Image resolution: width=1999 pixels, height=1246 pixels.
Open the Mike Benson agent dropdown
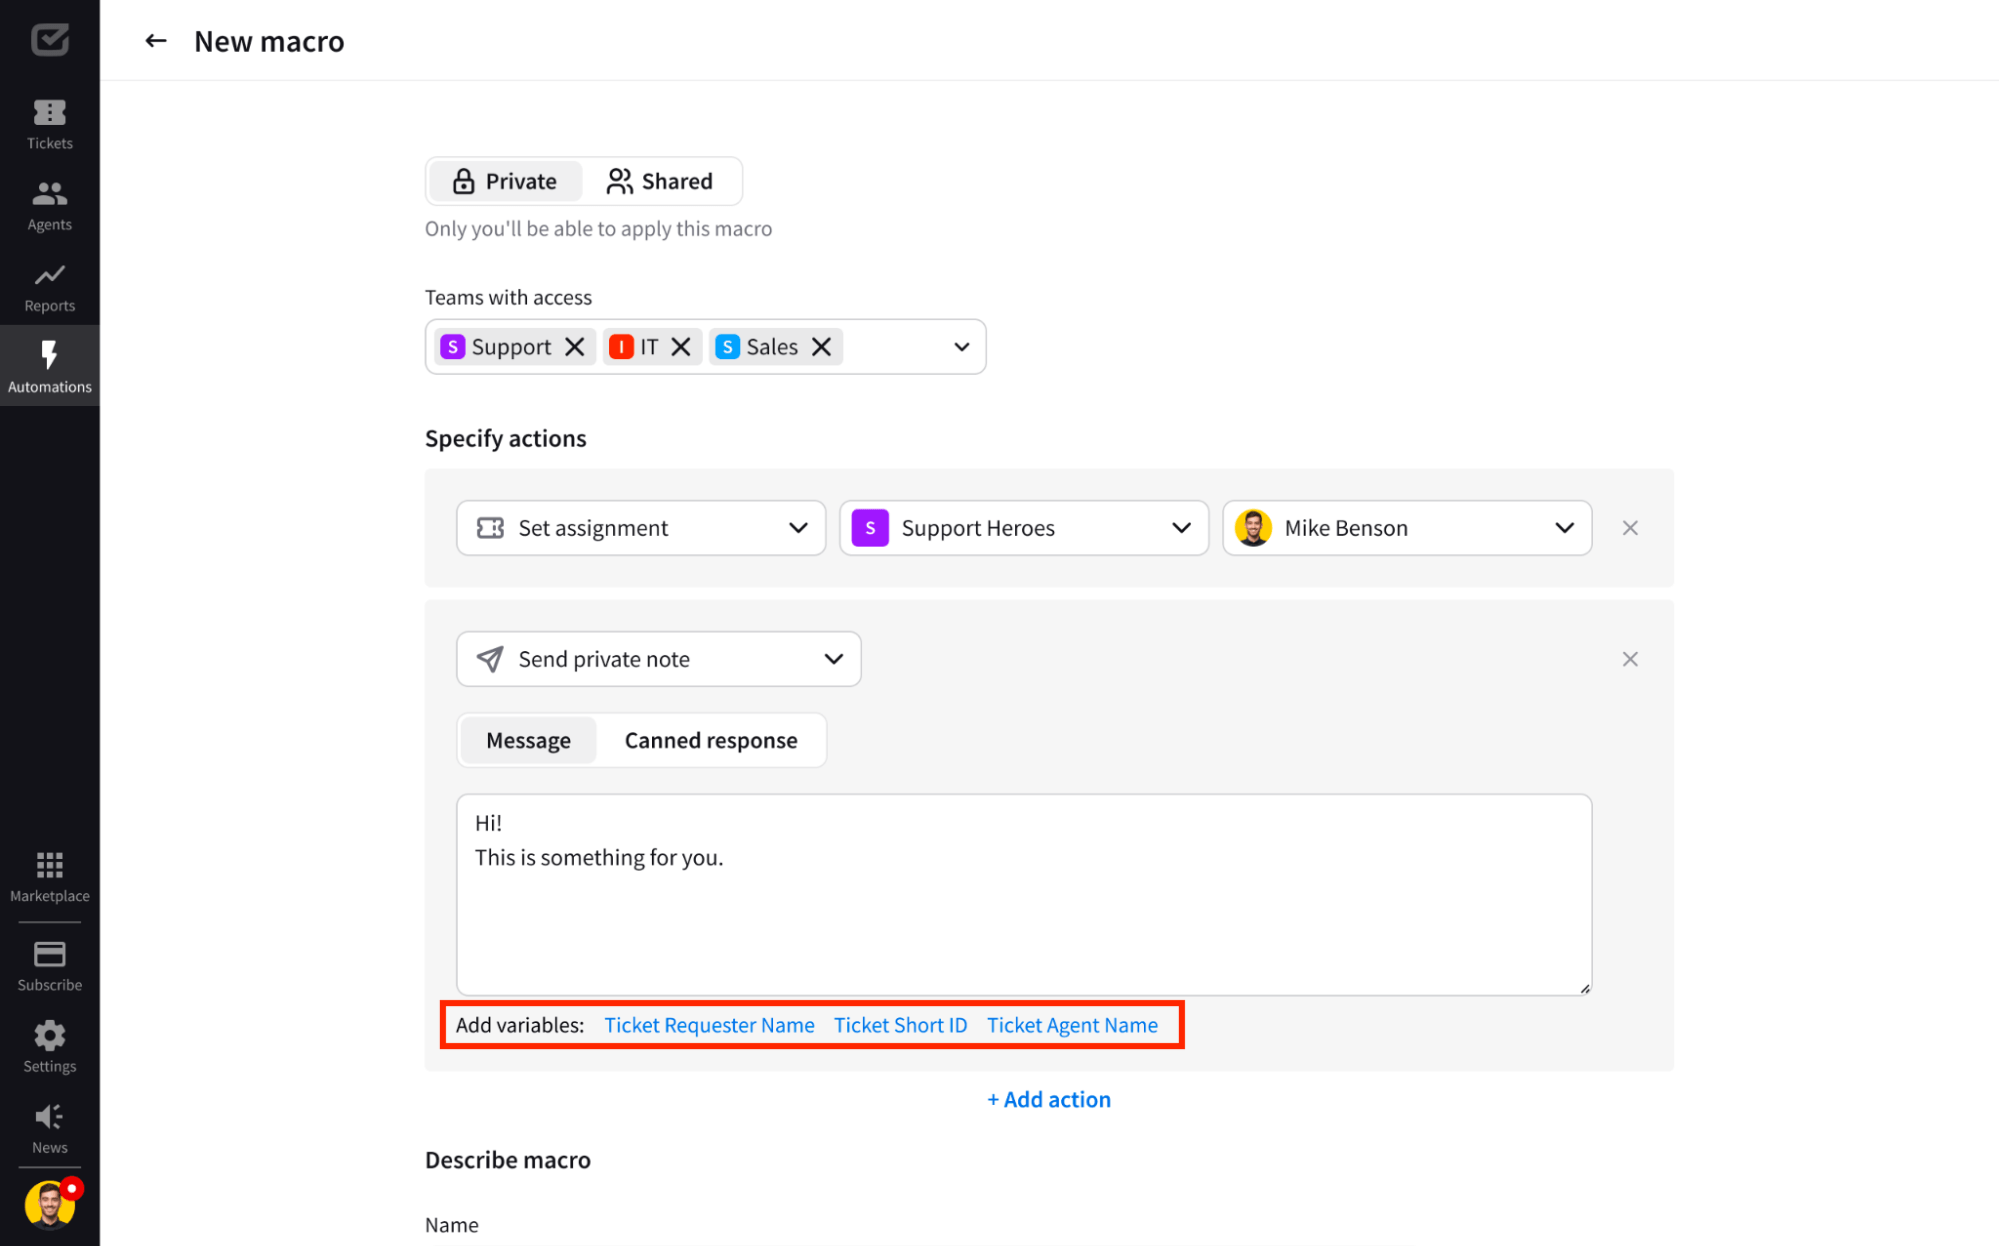point(1407,528)
